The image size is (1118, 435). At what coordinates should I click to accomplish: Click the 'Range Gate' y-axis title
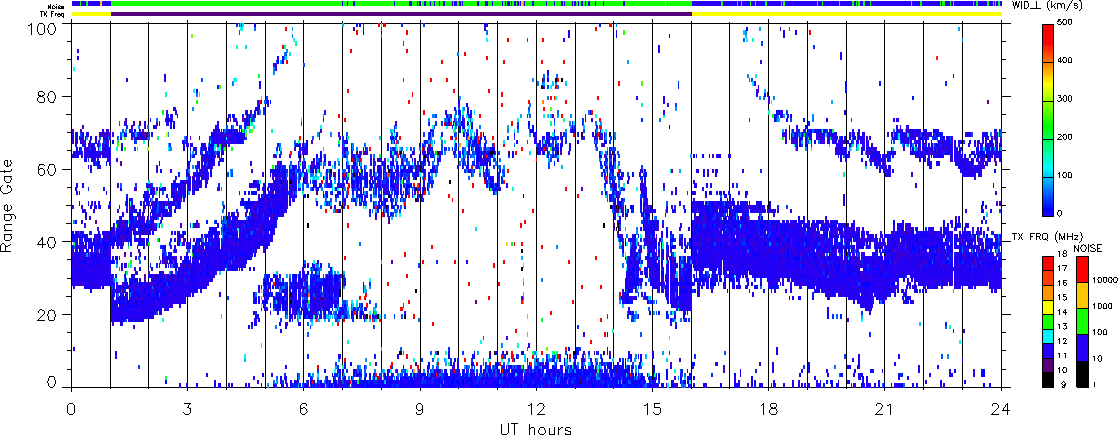pyautogui.click(x=9, y=205)
